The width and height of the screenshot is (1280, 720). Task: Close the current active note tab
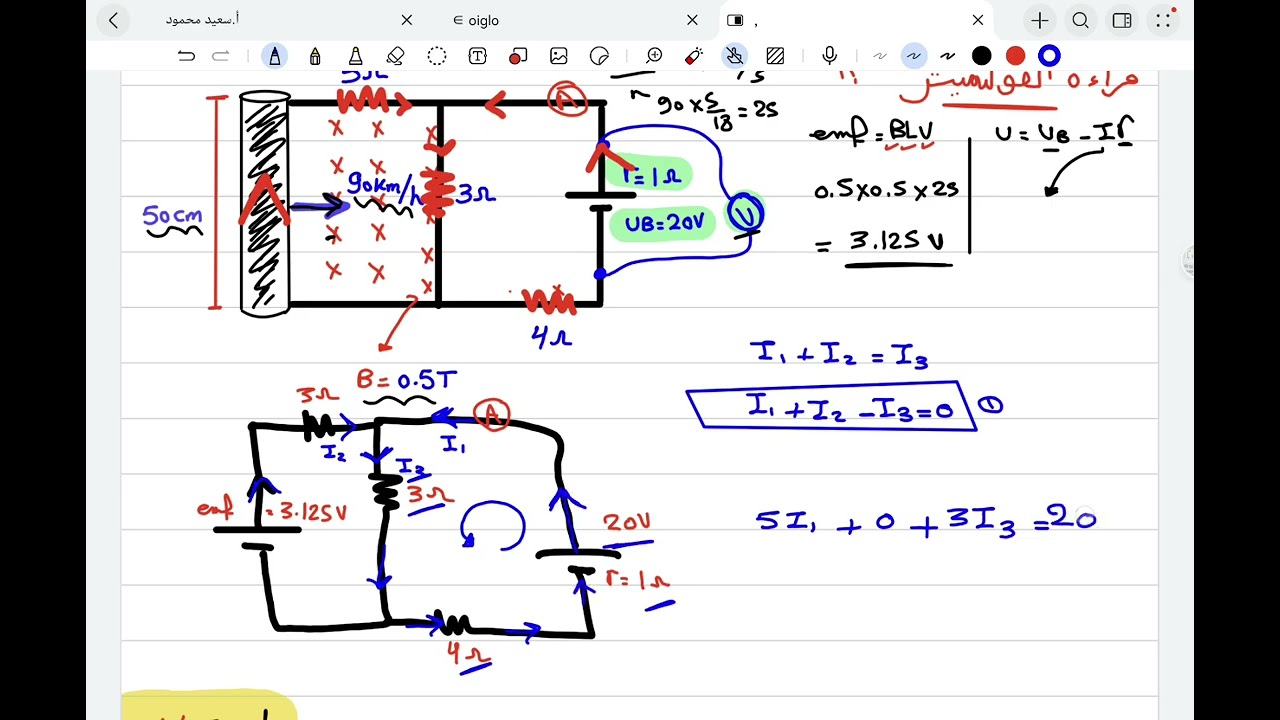click(x=978, y=20)
